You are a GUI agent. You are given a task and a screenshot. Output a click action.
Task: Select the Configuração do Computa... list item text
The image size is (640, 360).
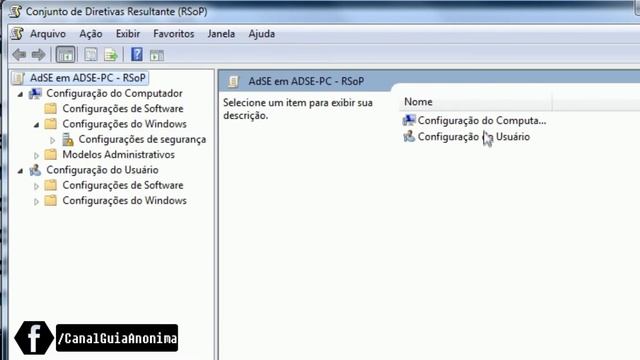tap(482, 120)
